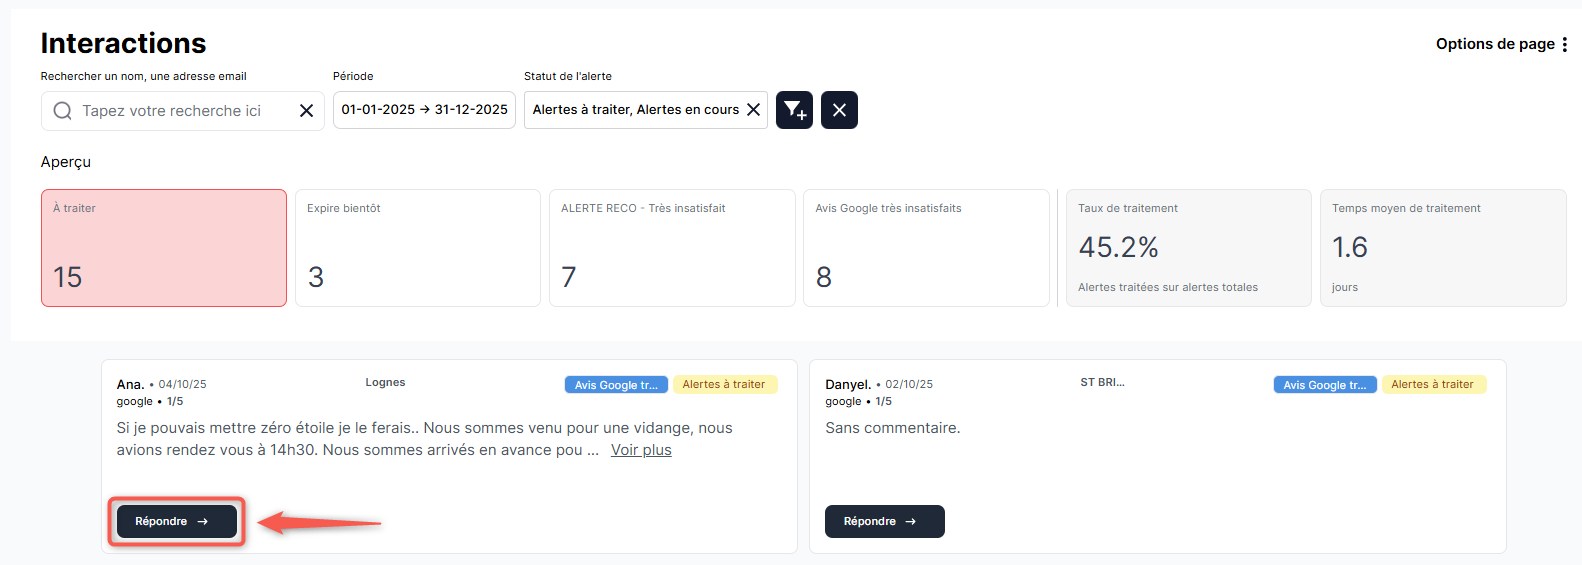
Task: Filter by Avis Google très insatisfaits card
Action: [926, 248]
